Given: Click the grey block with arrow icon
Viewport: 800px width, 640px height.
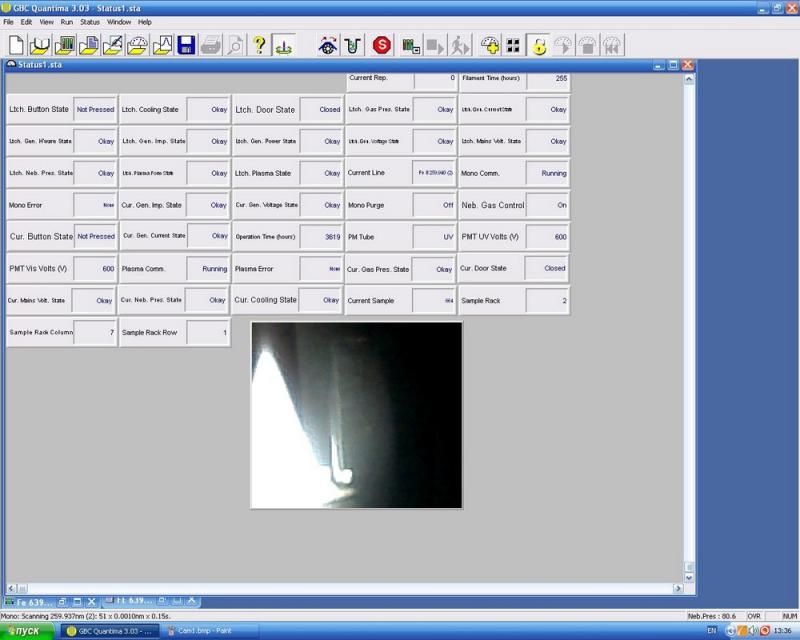Looking at the screenshot, I should [x=435, y=45].
